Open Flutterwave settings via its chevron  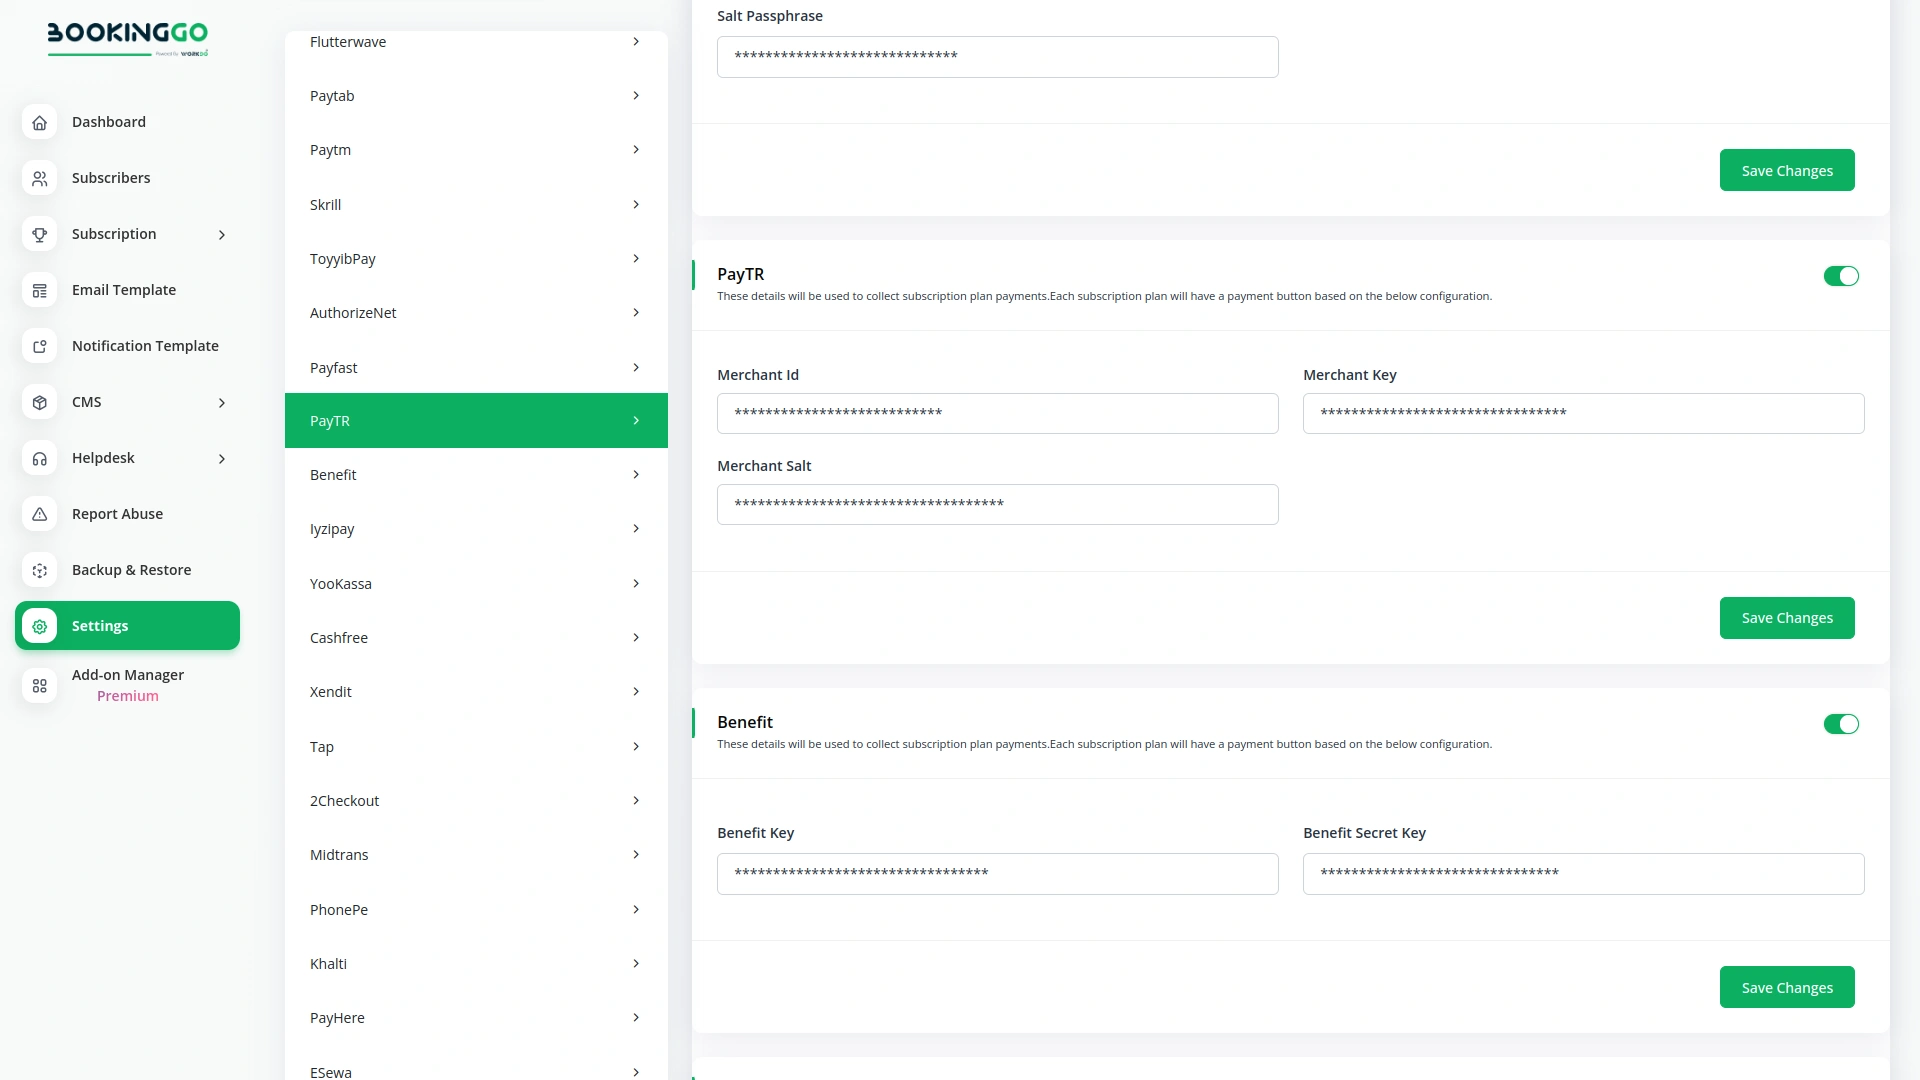[x=637, y=41]
